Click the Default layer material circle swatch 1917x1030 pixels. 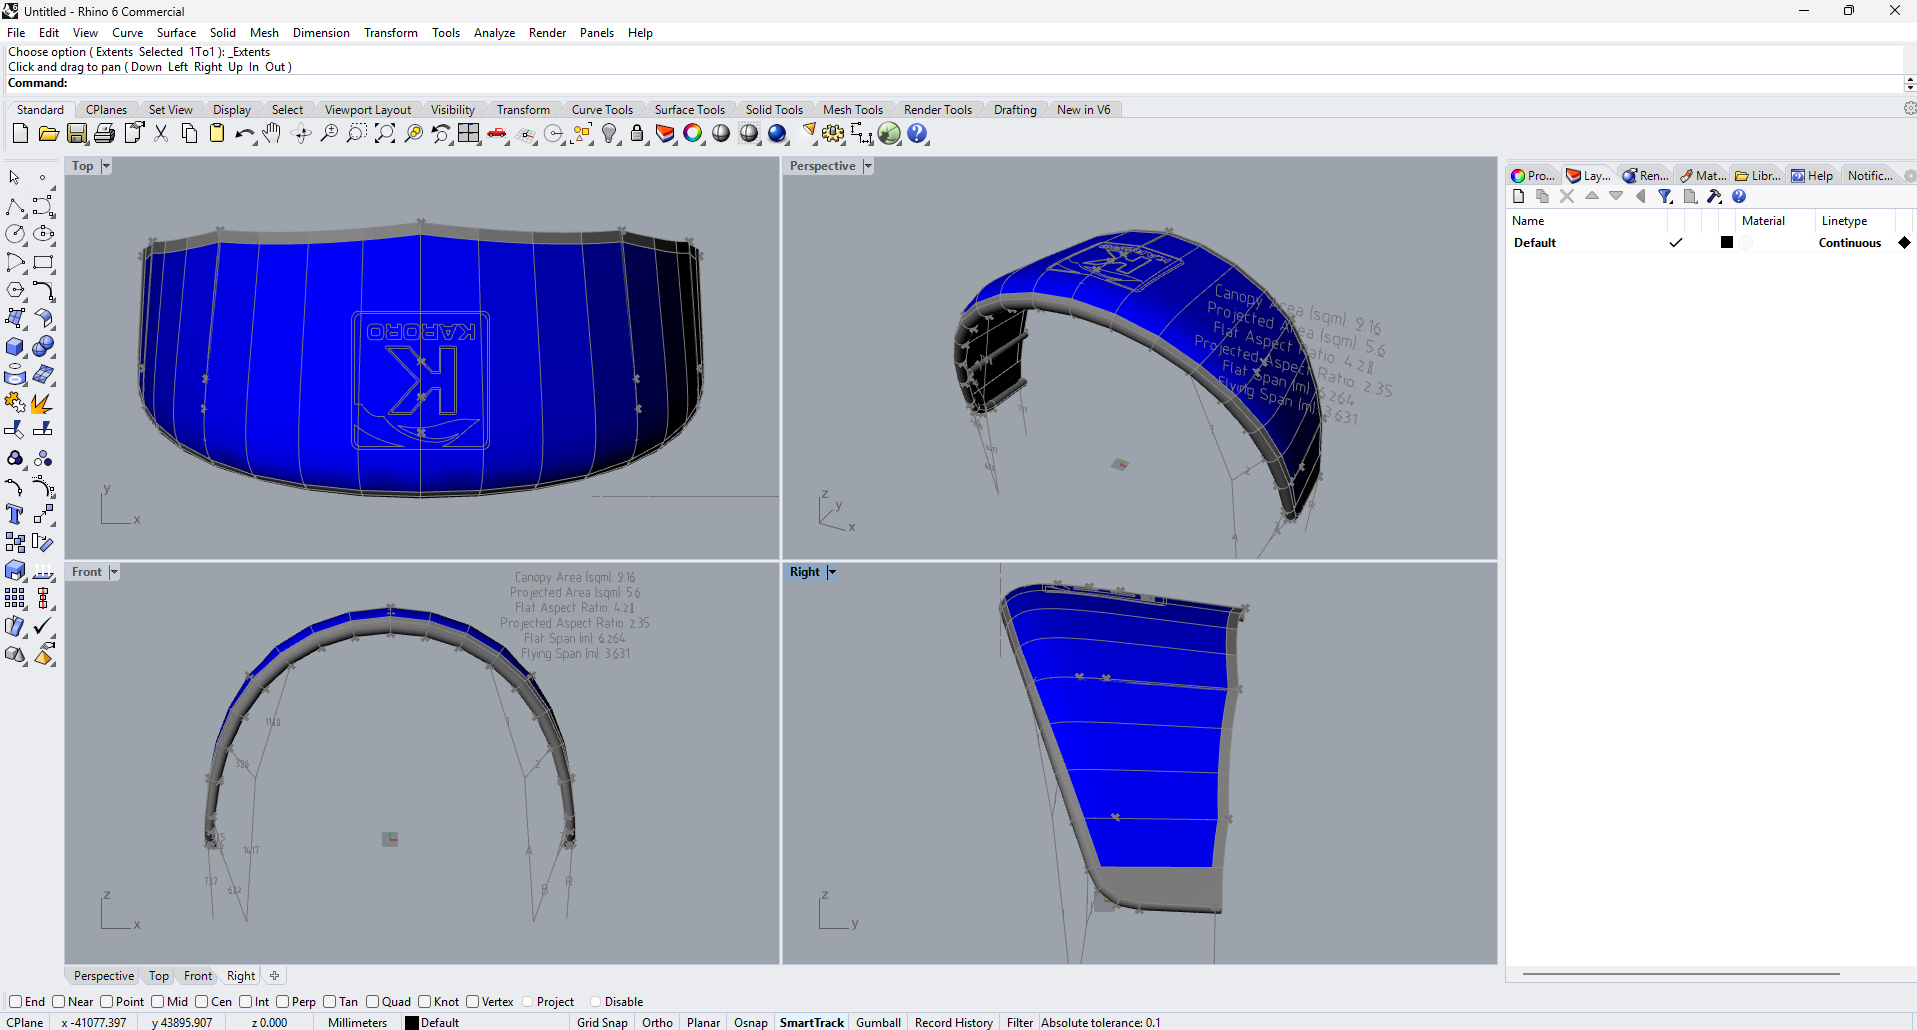click(x=1746, y=242)
